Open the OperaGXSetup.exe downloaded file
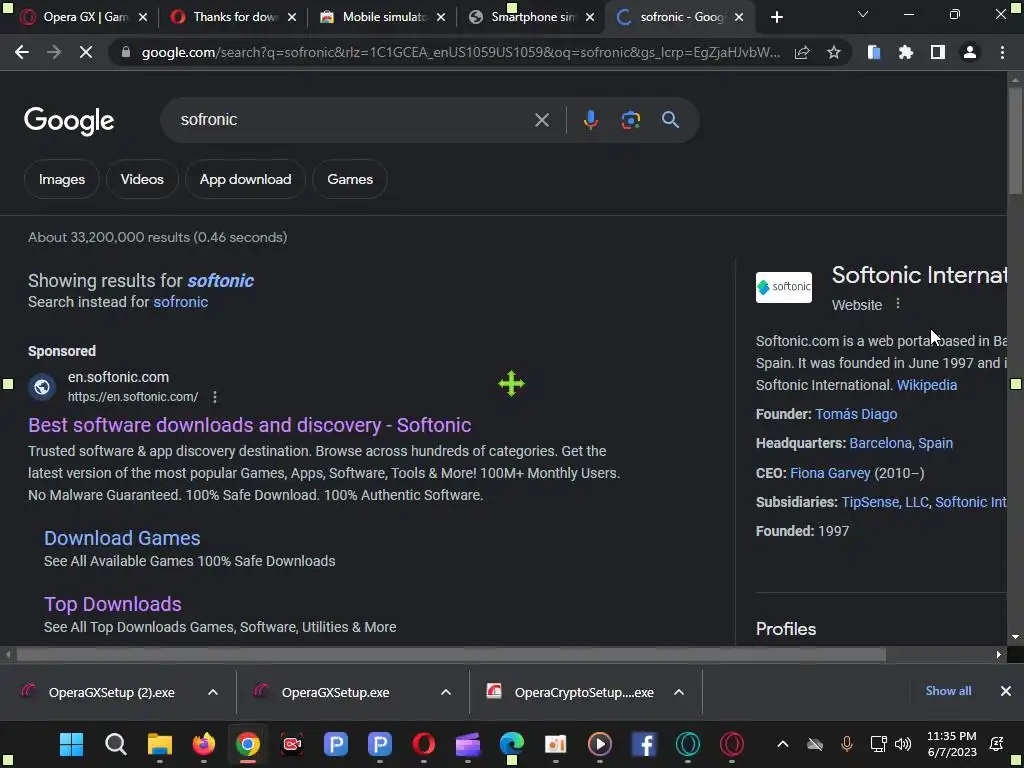This screenshot has height=768, width=1024. click(335, 693)
